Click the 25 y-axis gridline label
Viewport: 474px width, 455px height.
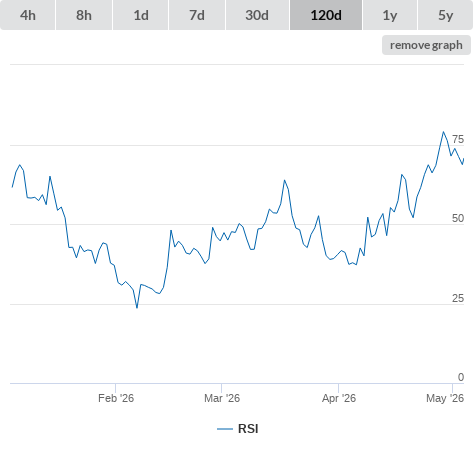[458, 298]
